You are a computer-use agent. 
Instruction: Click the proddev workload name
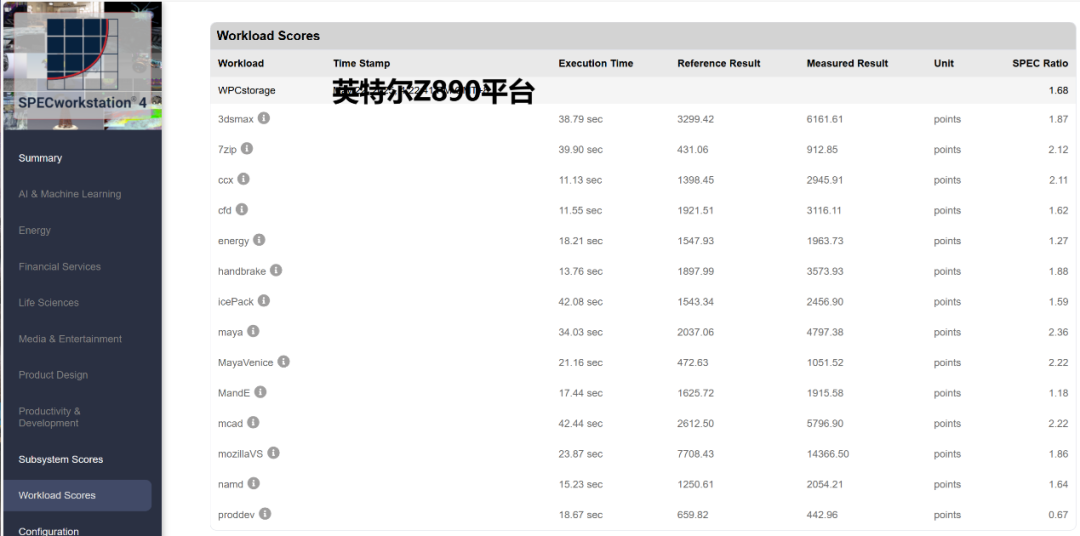point(236,515)
